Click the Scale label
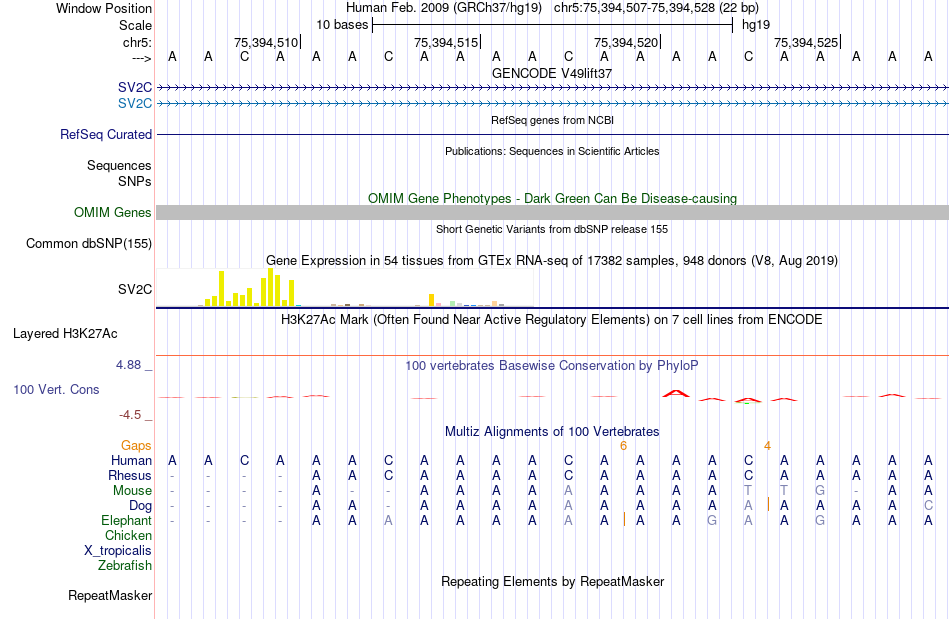This screenshot has width=950, height=619. pos(135,25)
